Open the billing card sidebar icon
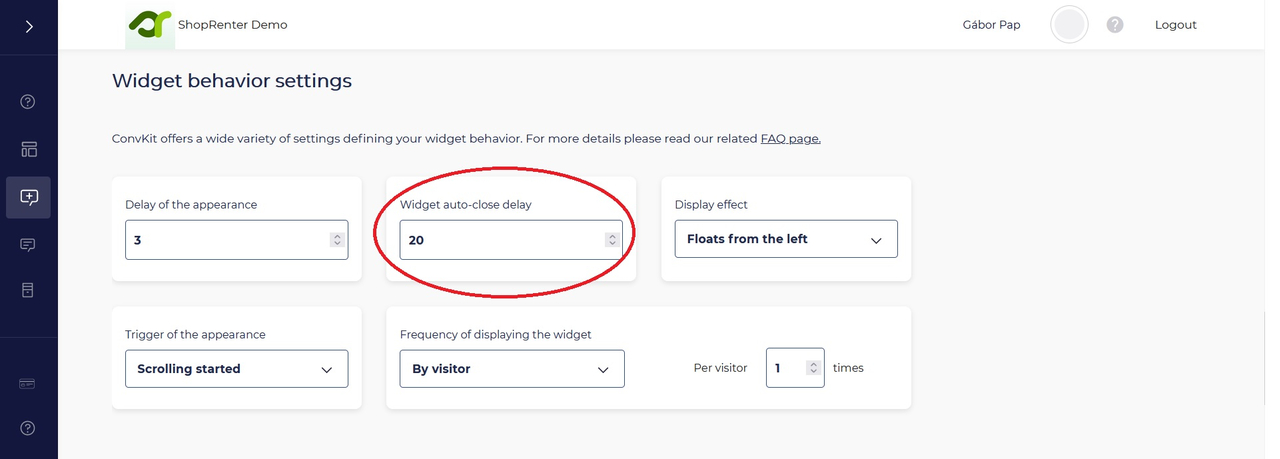The image size is (1280, 459). (28, 384)
